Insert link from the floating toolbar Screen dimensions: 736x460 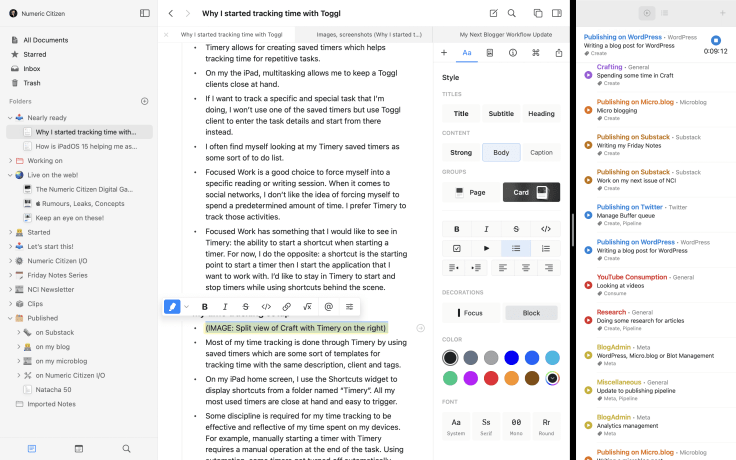coord(286,307)
